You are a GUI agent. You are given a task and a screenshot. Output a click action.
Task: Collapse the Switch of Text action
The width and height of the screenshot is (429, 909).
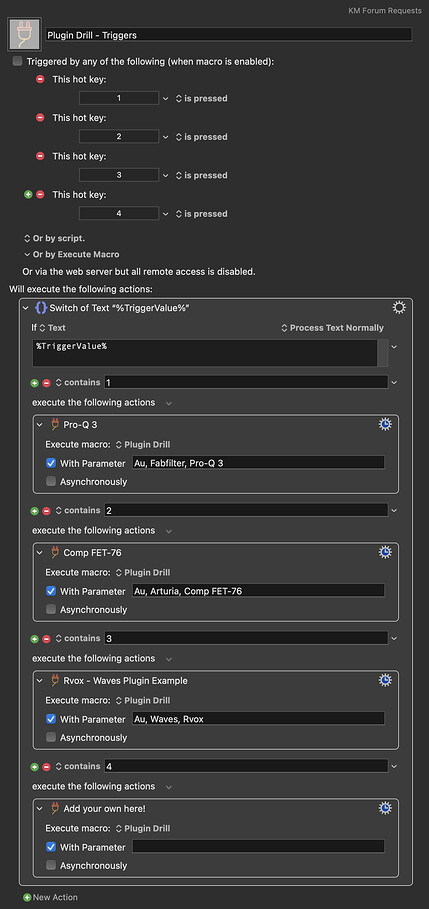(x=25, y=308)
